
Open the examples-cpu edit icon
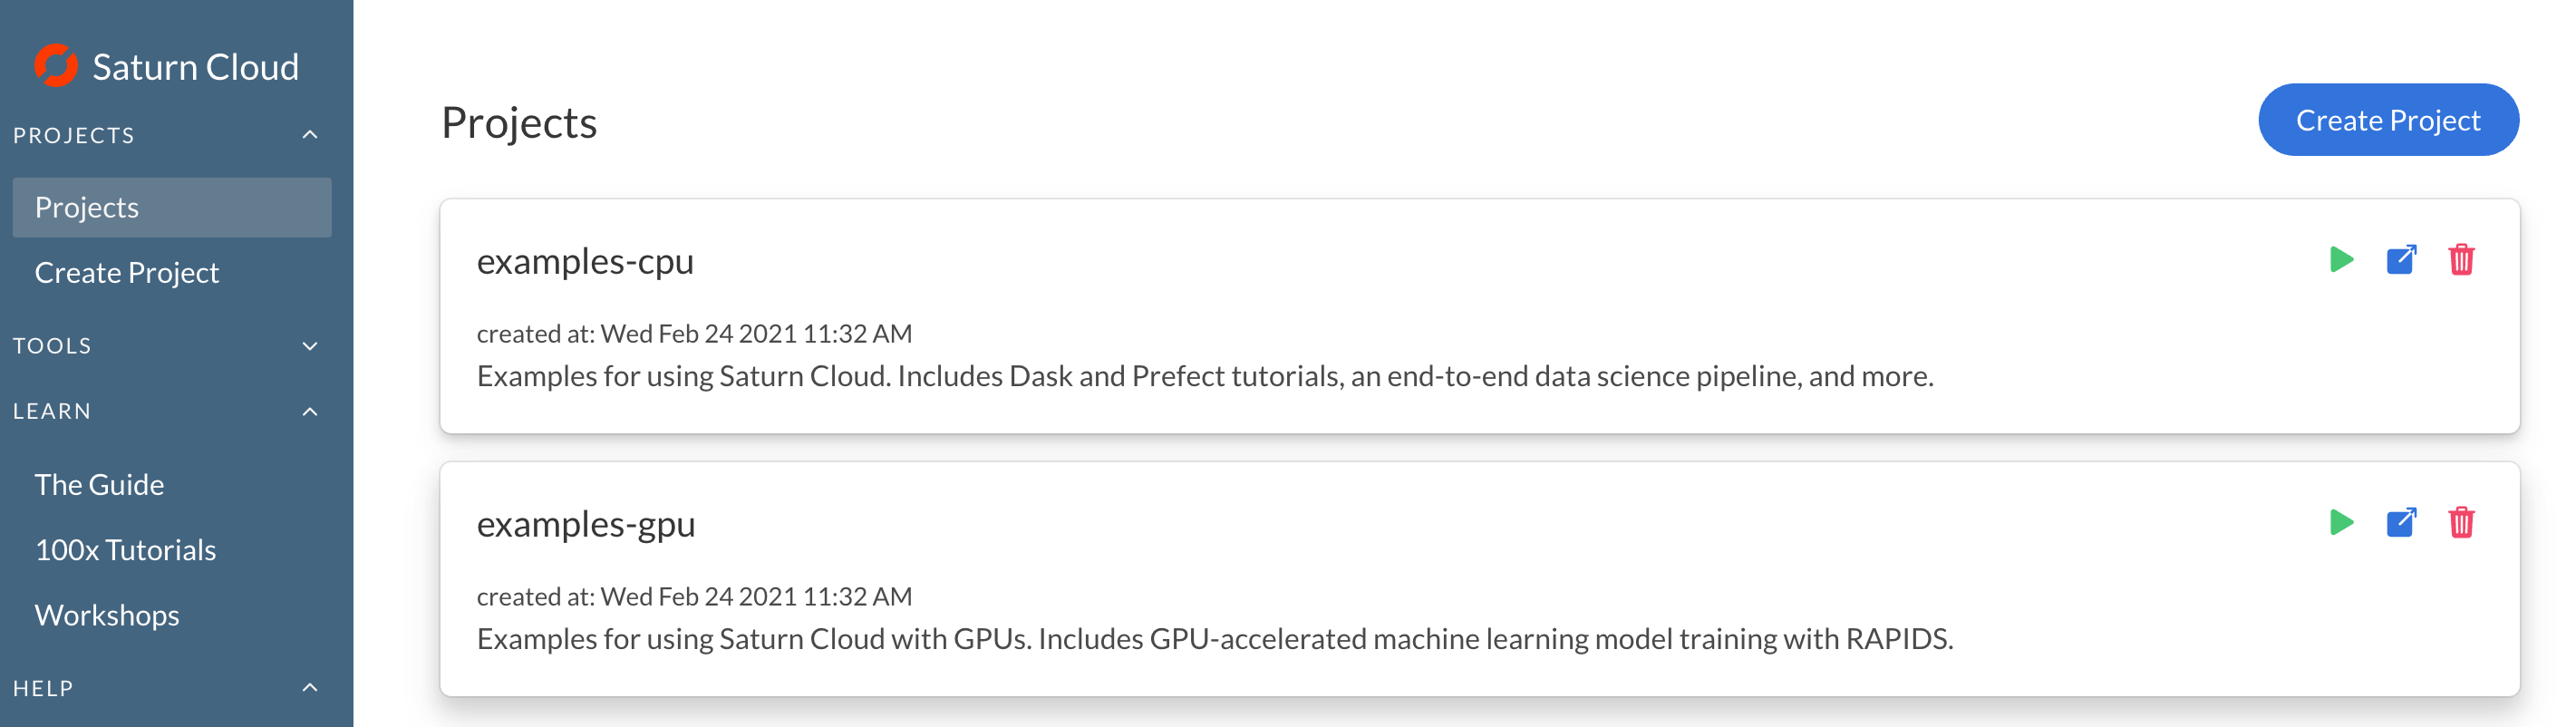(2401, 260)
